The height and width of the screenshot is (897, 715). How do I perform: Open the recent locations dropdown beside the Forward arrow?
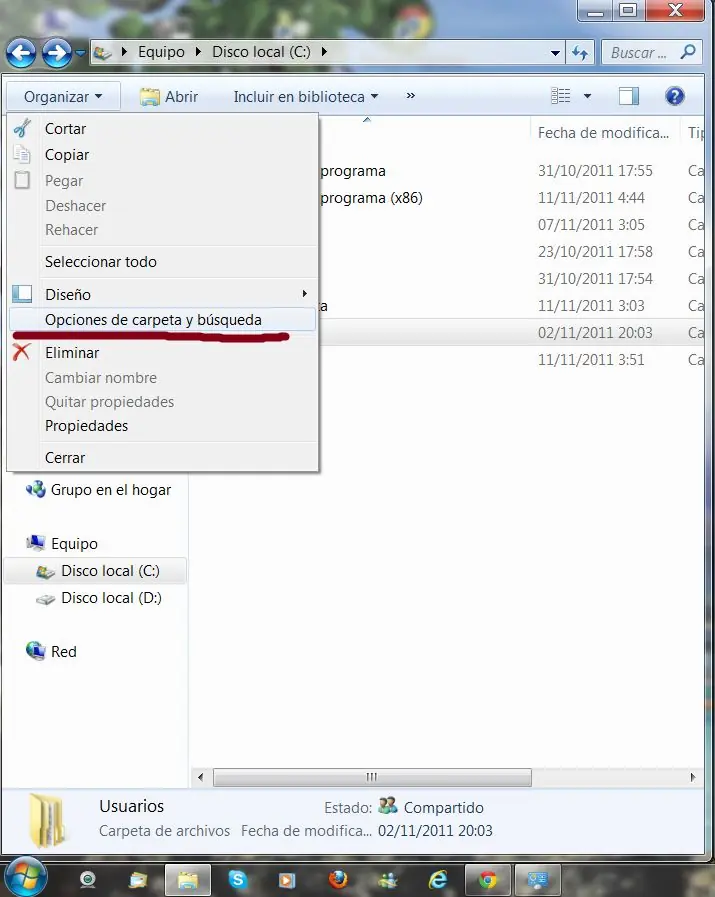(81, 53)
